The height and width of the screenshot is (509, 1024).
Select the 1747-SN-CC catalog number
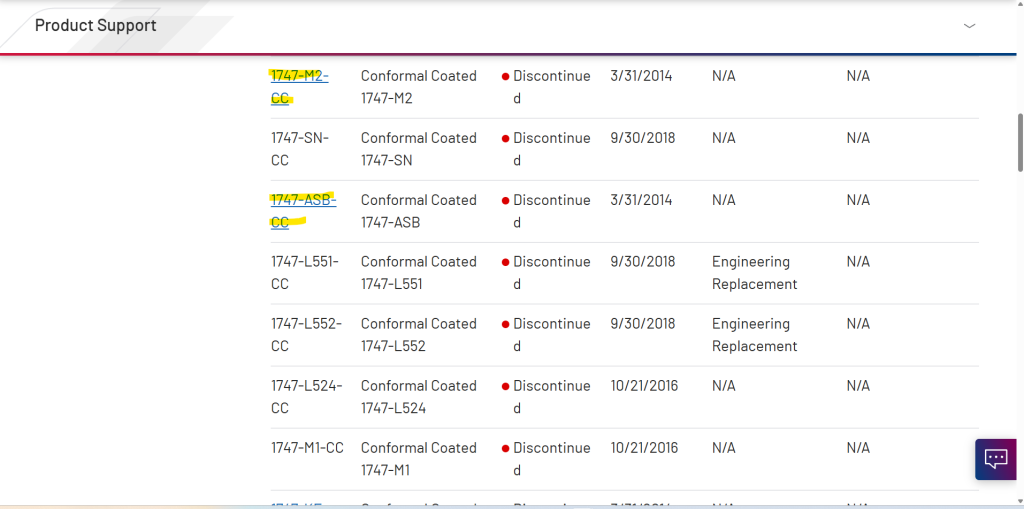pyautogui.click(x=299, y=148)
